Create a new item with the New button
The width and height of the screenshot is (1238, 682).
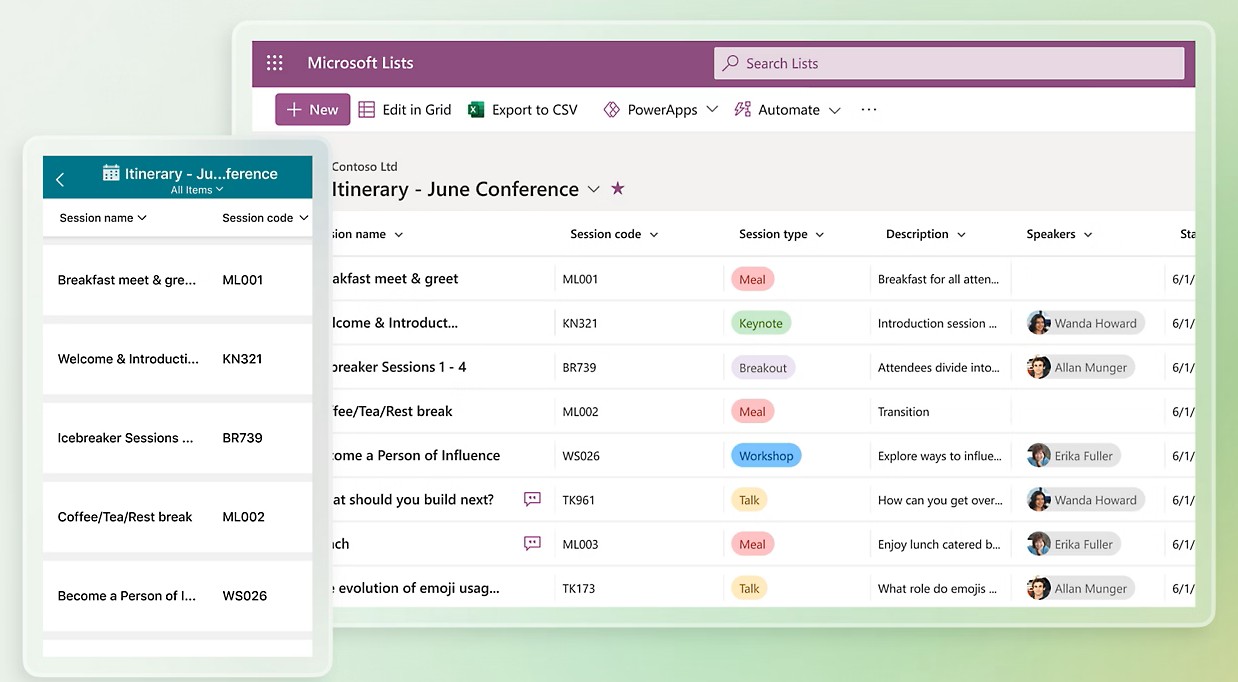point(313,110)
